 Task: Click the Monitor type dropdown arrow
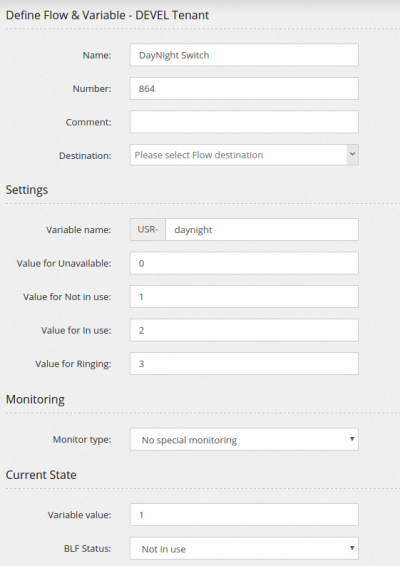click(352, 439)
